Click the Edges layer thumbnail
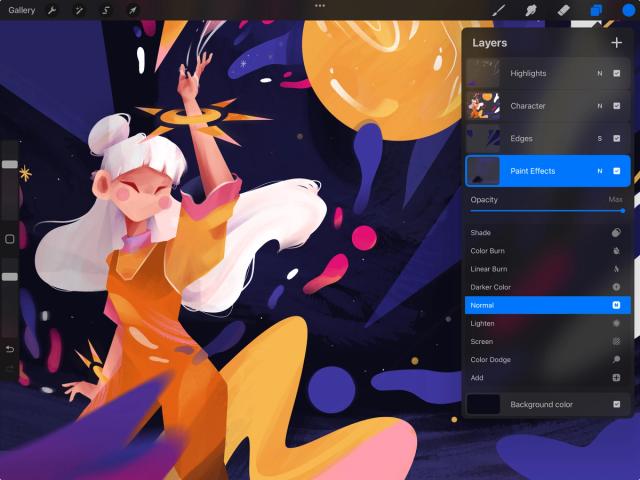The height and width of the screenshot is (480, 640). 483,139
